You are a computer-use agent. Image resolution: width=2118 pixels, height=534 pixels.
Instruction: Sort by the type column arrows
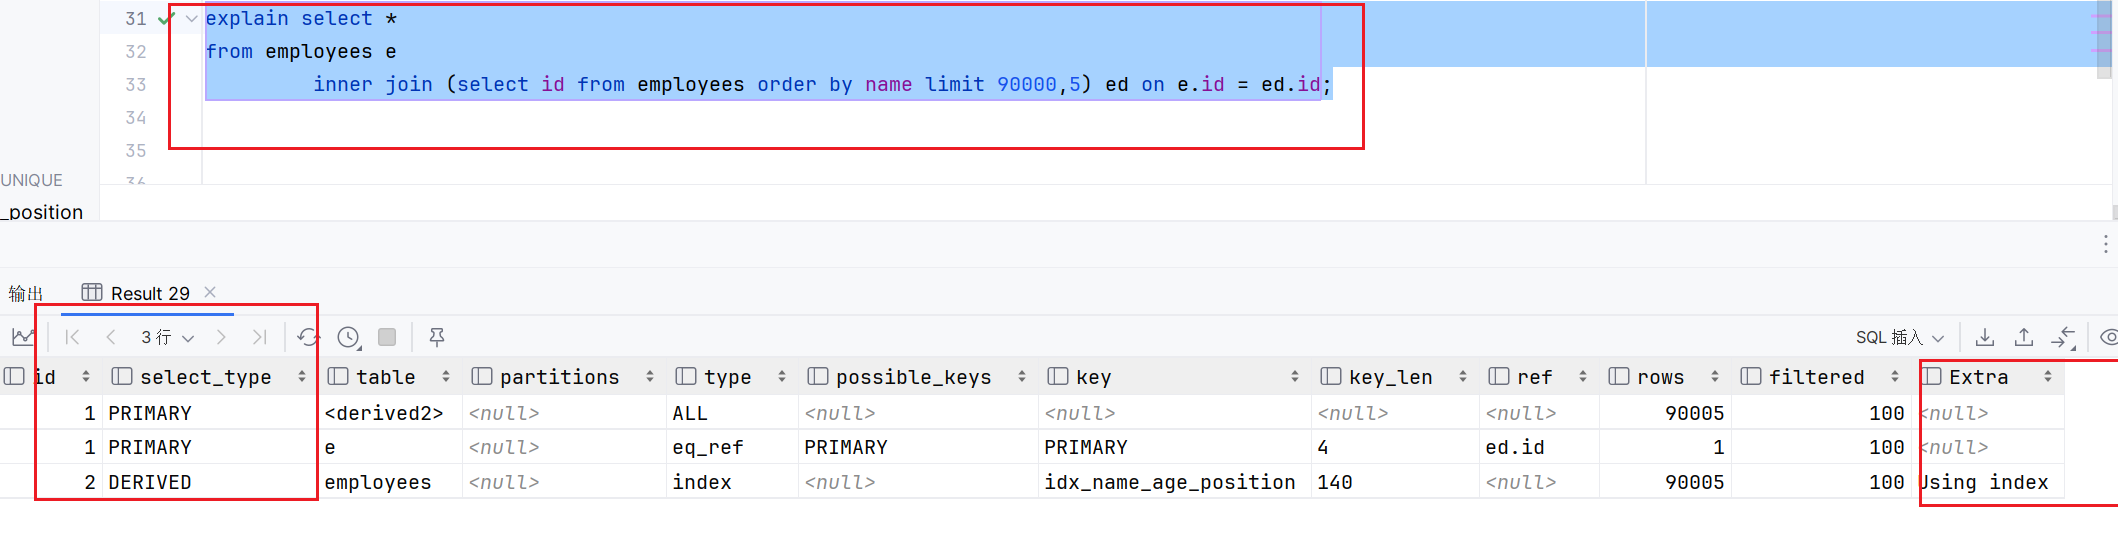tap(782, 377)
